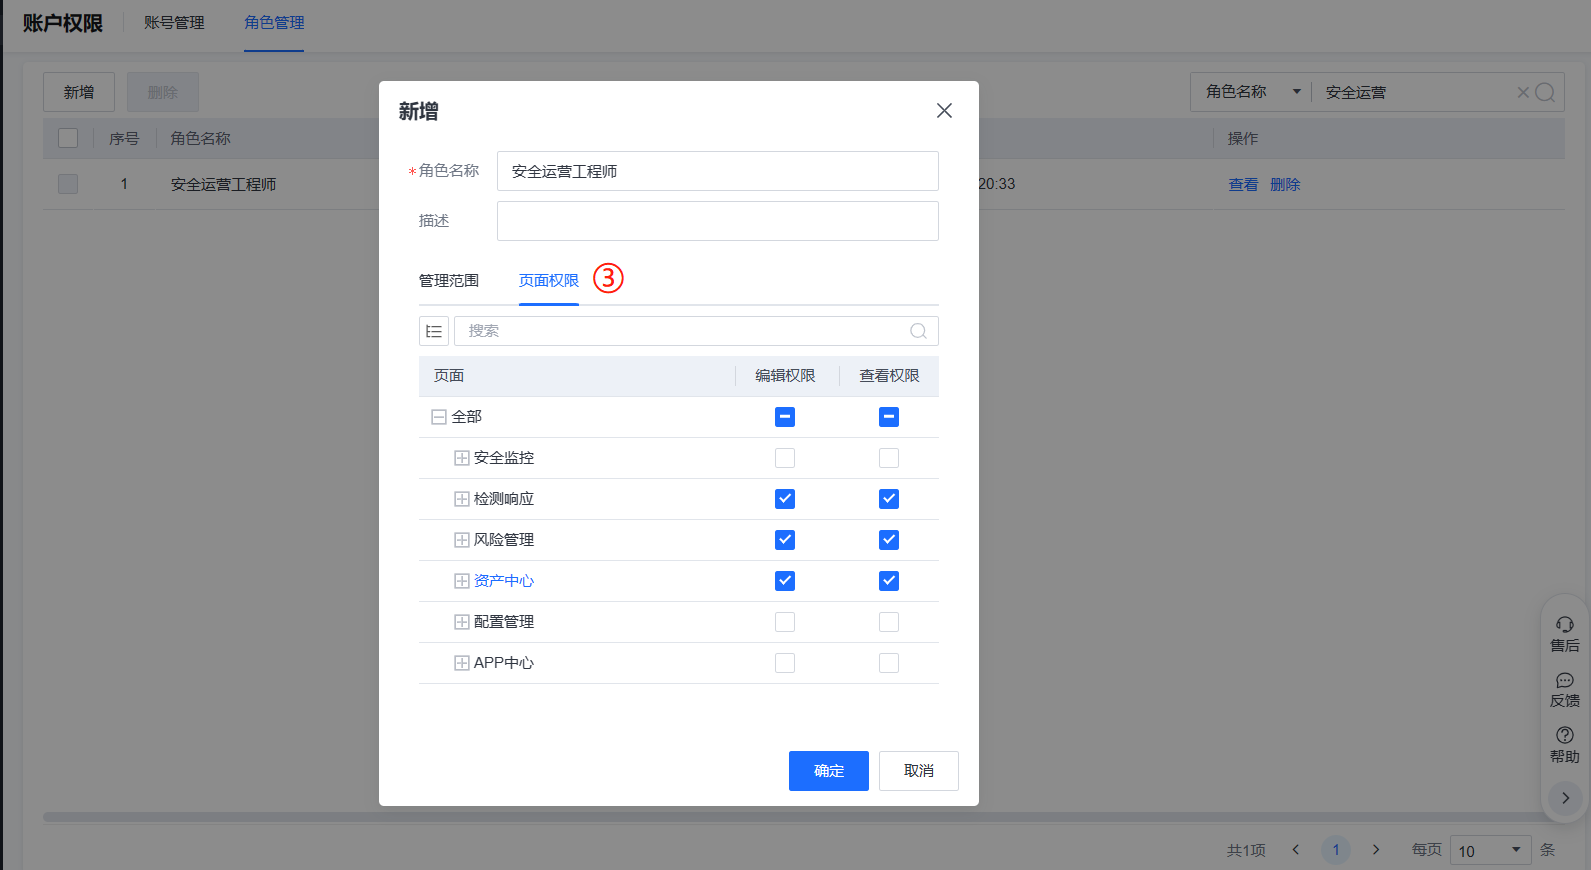This screenshot has width=1591, height=870.
Task: Switch to the 管理范围 tab
Action: point(449,281)
